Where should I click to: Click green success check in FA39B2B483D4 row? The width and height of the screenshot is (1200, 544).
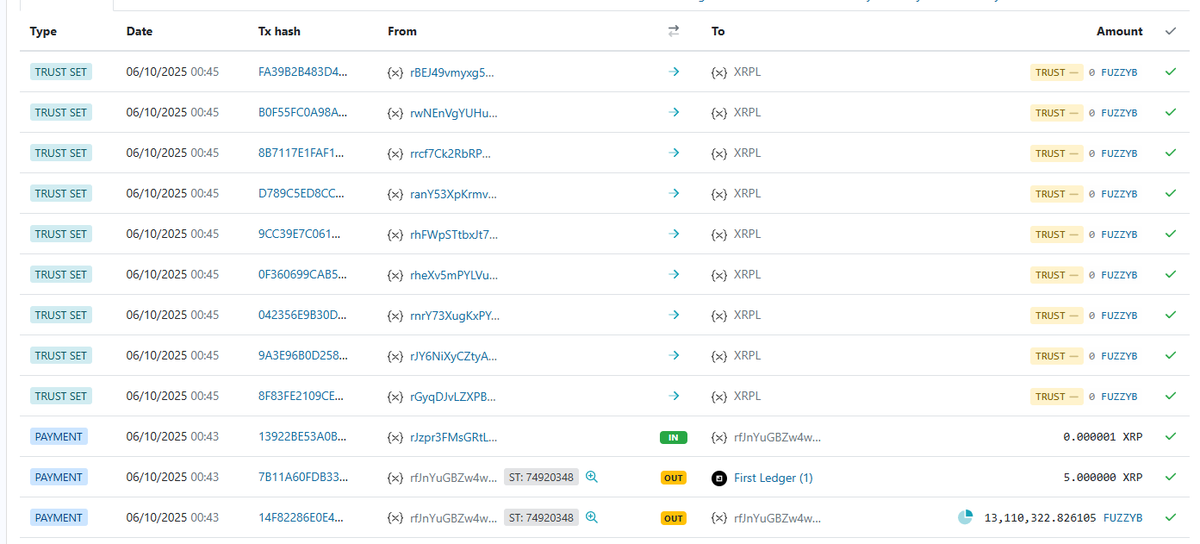click(x=1170, y=72)
